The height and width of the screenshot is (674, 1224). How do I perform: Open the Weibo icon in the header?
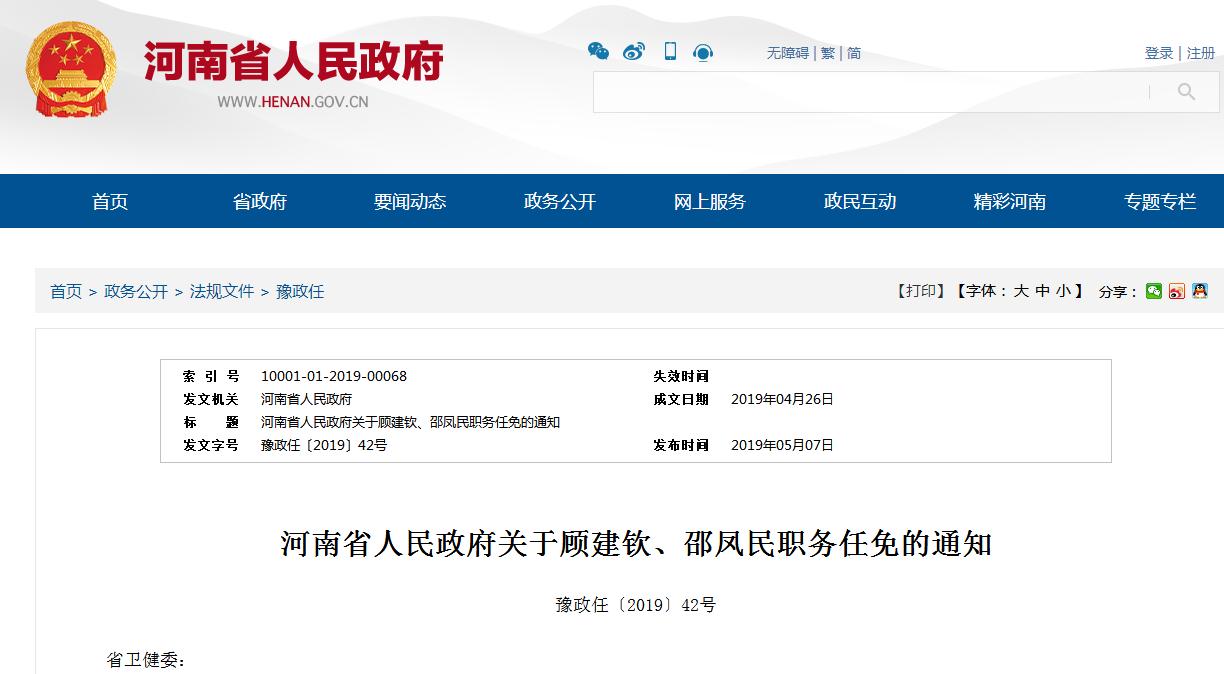(x=634, y=52)
